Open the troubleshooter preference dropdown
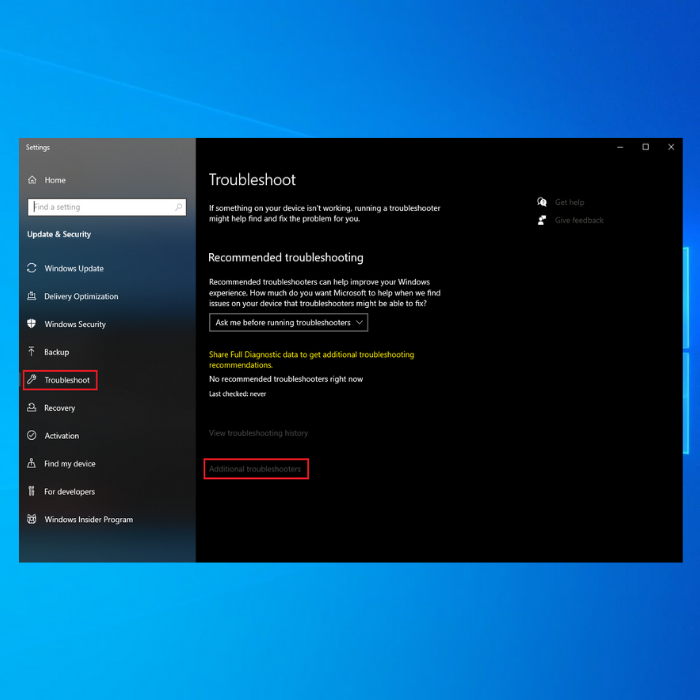This screenshot has height=700, width=700. tap(288, 322)
